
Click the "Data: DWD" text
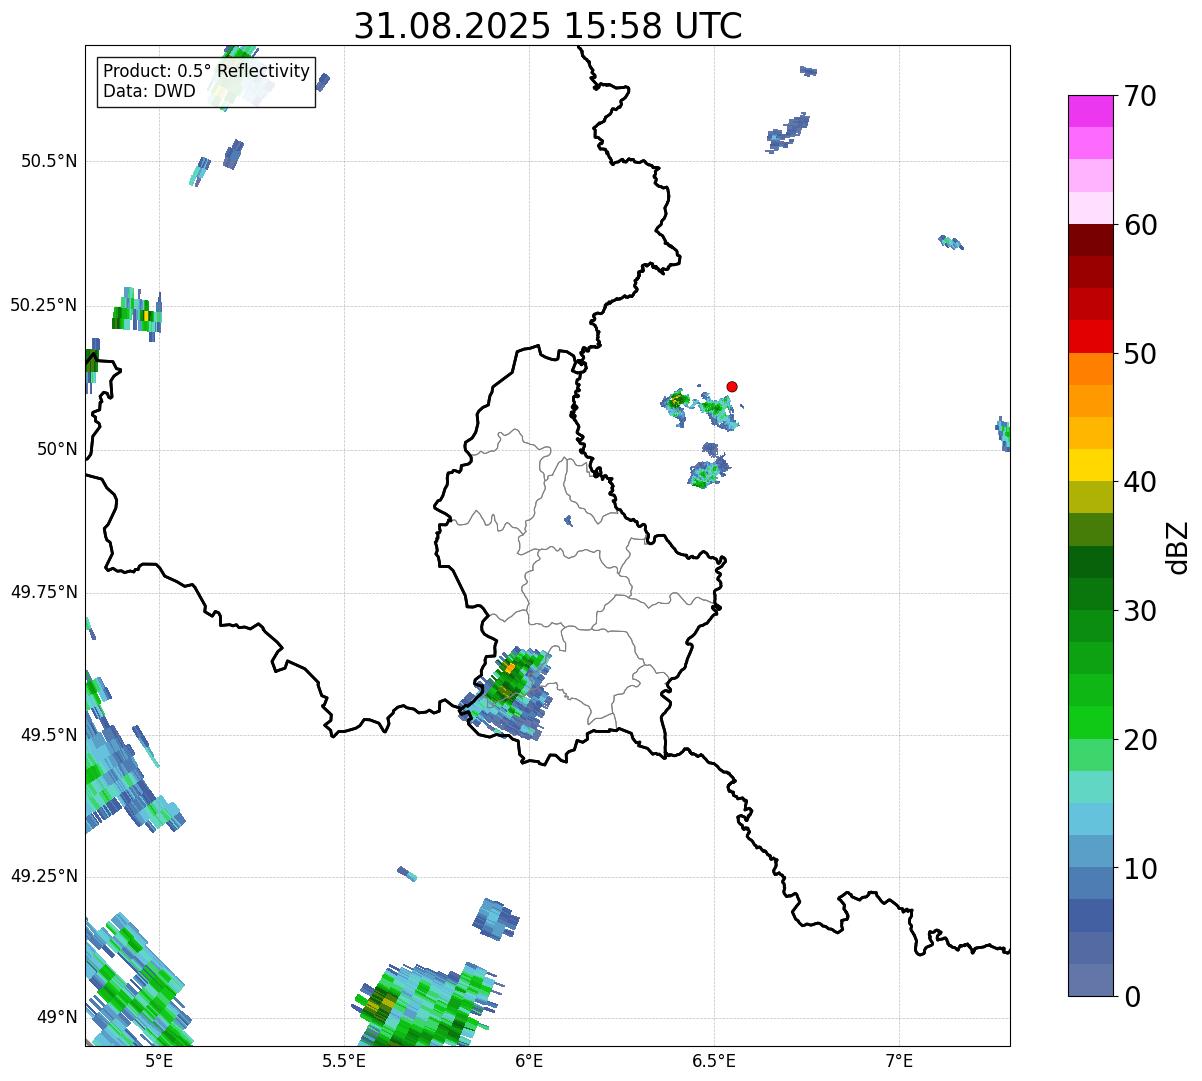click(149, 91)
